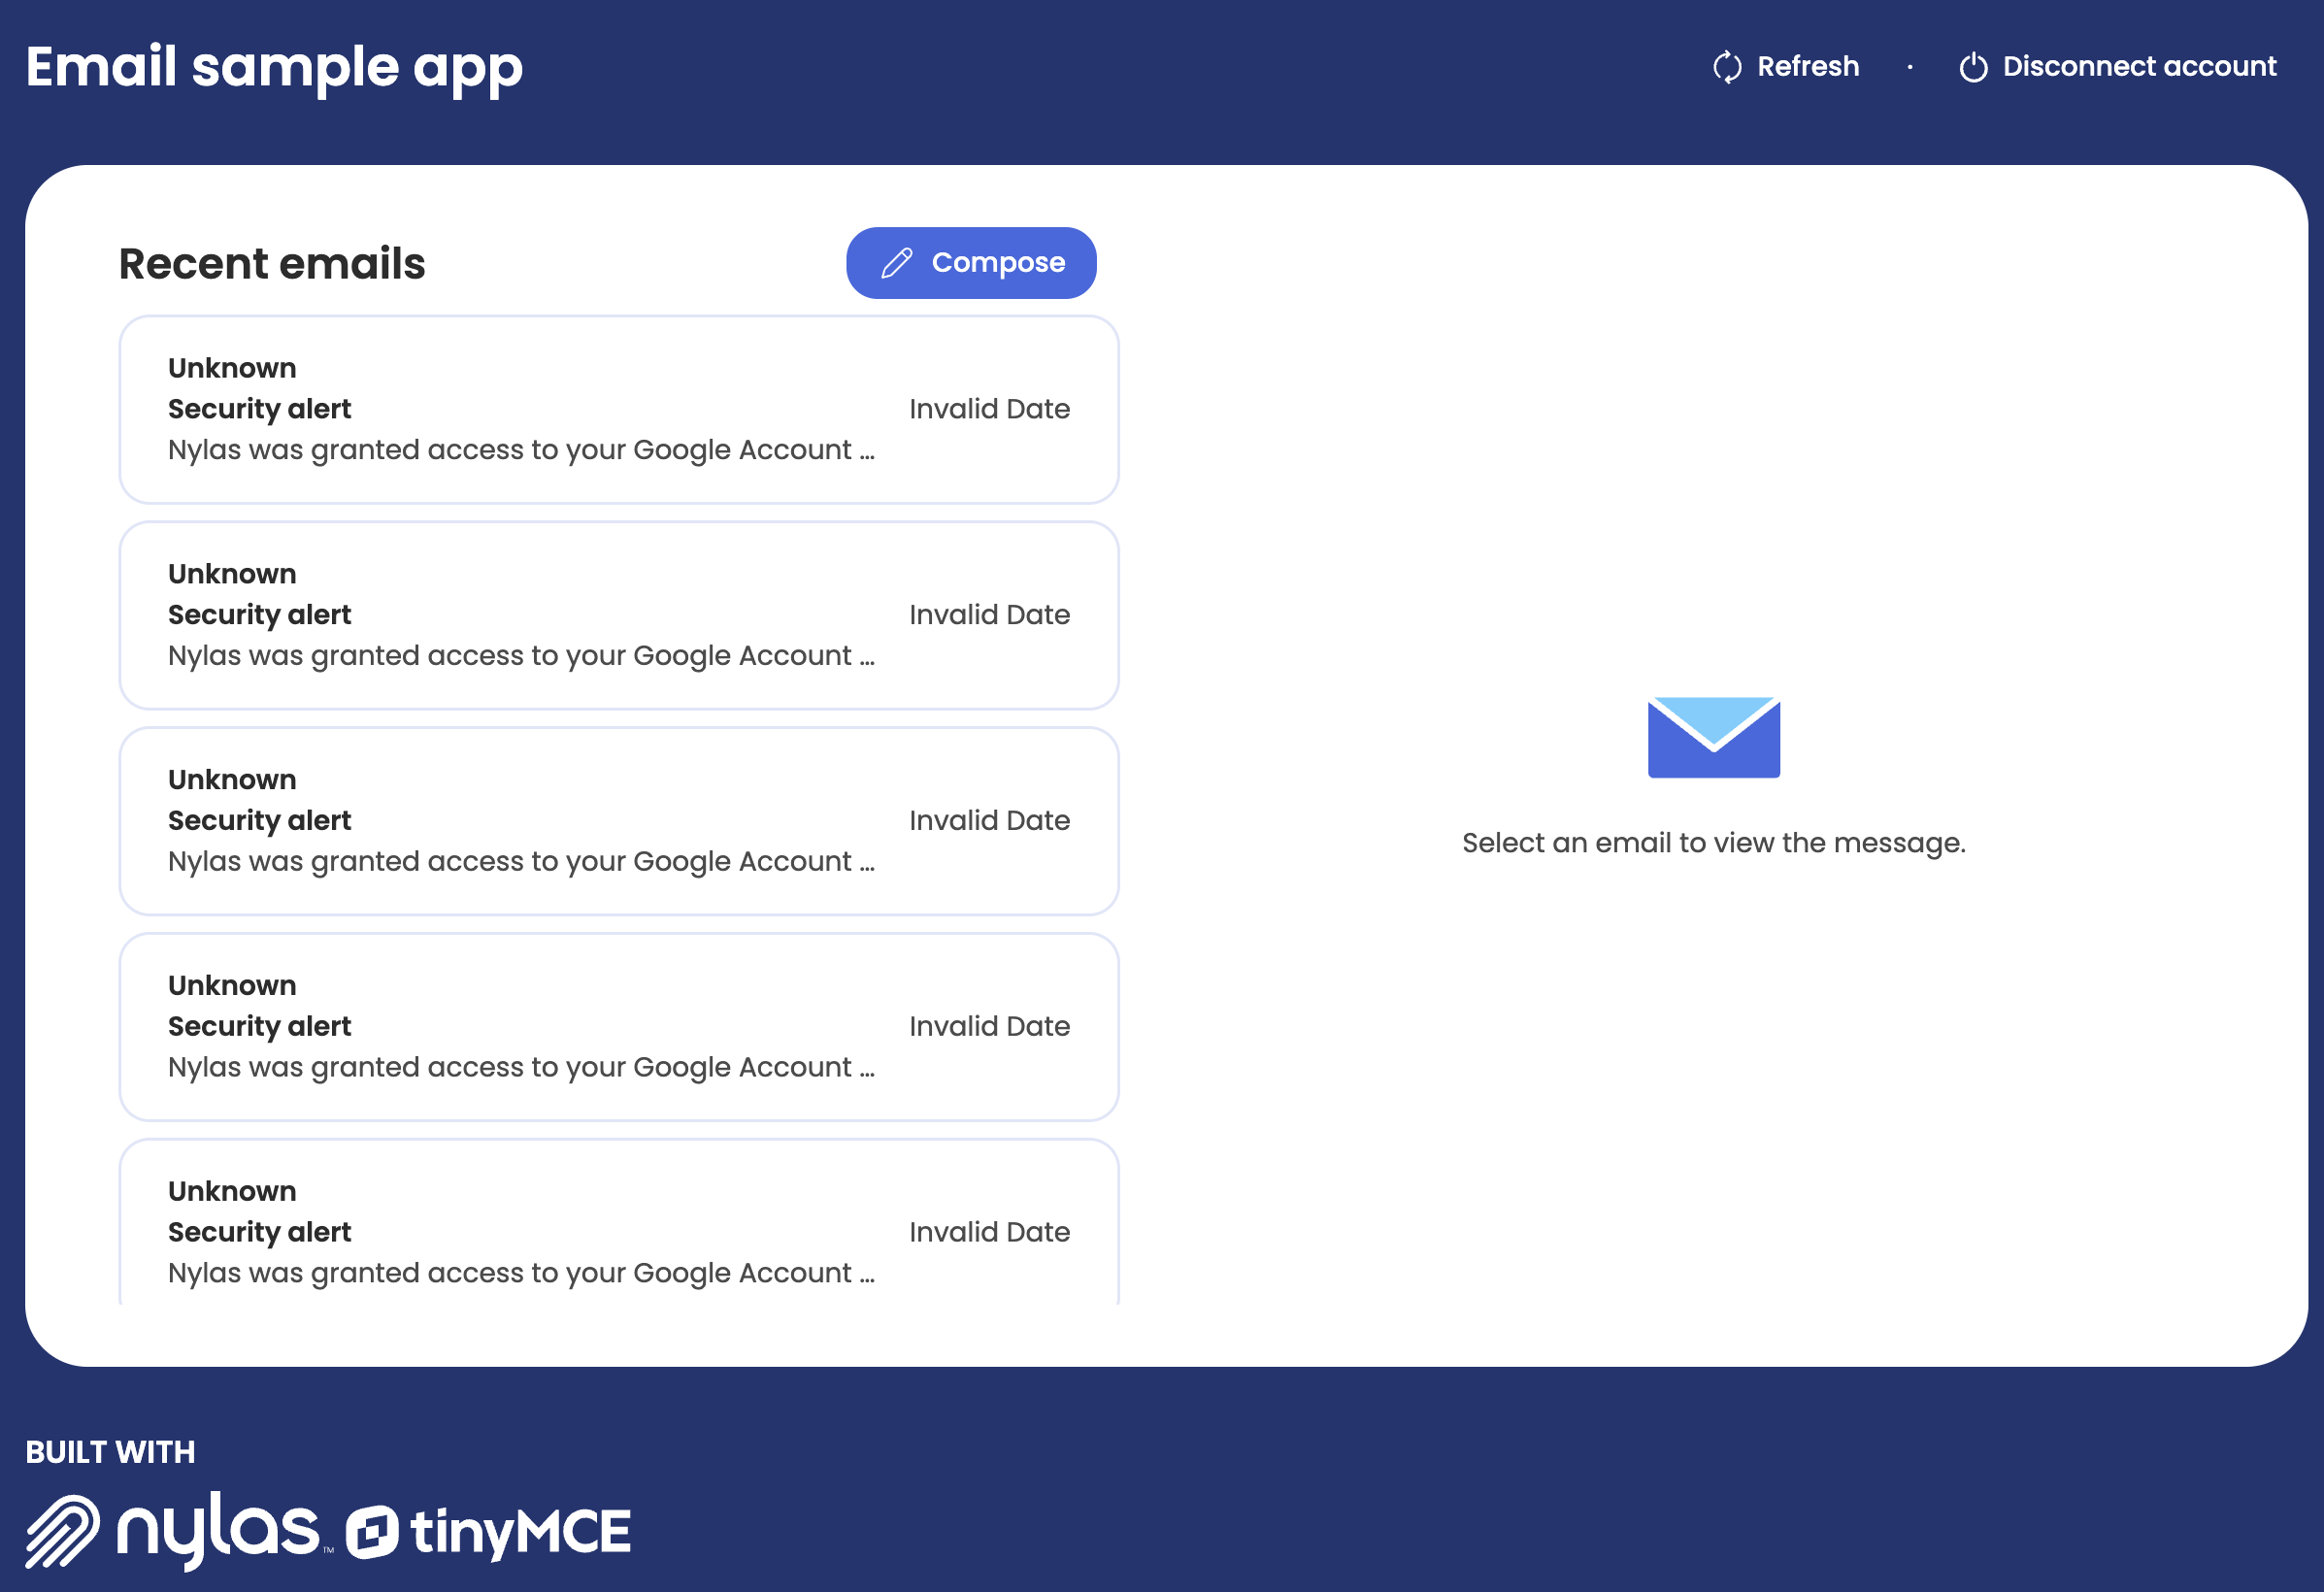
Task: Open the third Security alert email card
Action: (x=619, y=821)
